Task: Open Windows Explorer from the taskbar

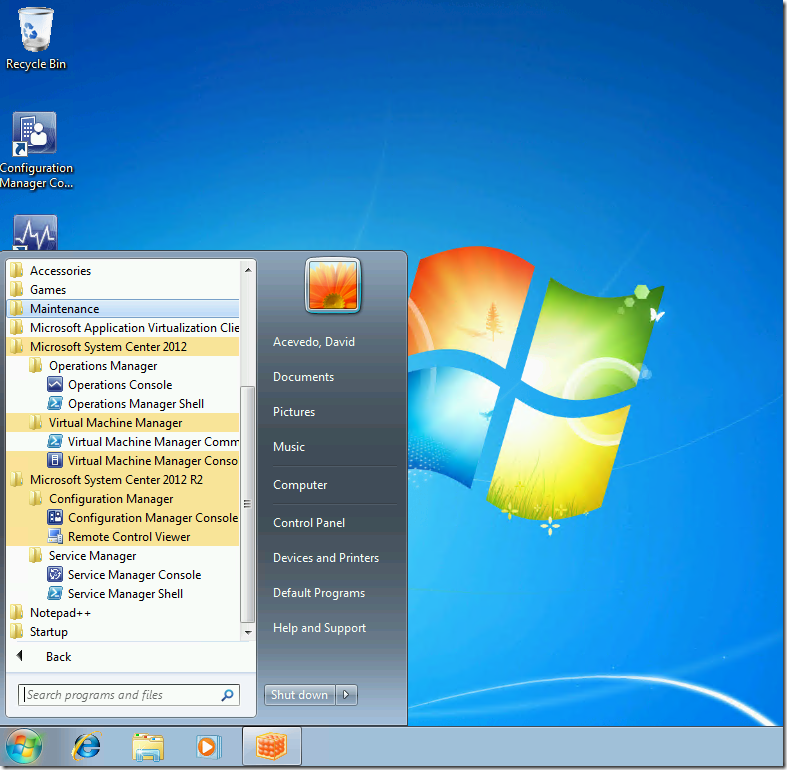Action: click(148, 746)
